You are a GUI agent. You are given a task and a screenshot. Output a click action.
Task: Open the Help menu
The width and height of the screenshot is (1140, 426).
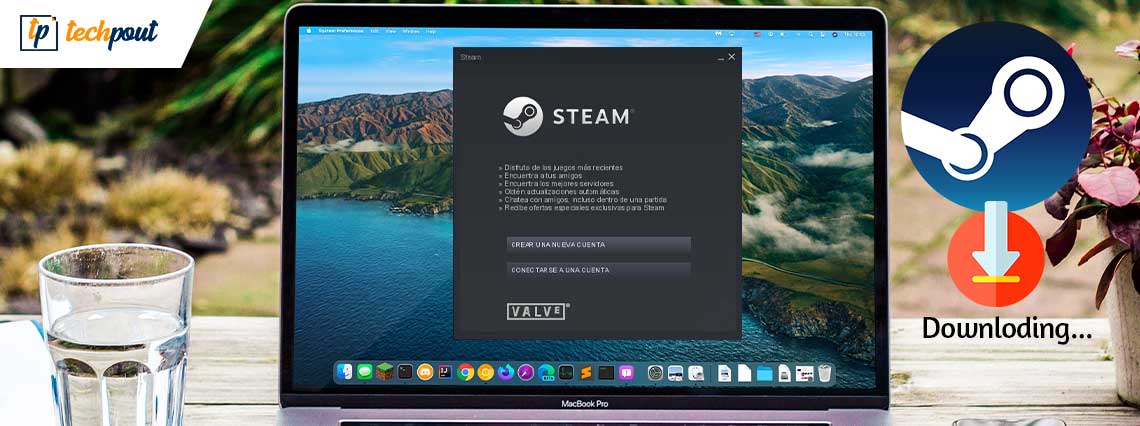(431, 32)
